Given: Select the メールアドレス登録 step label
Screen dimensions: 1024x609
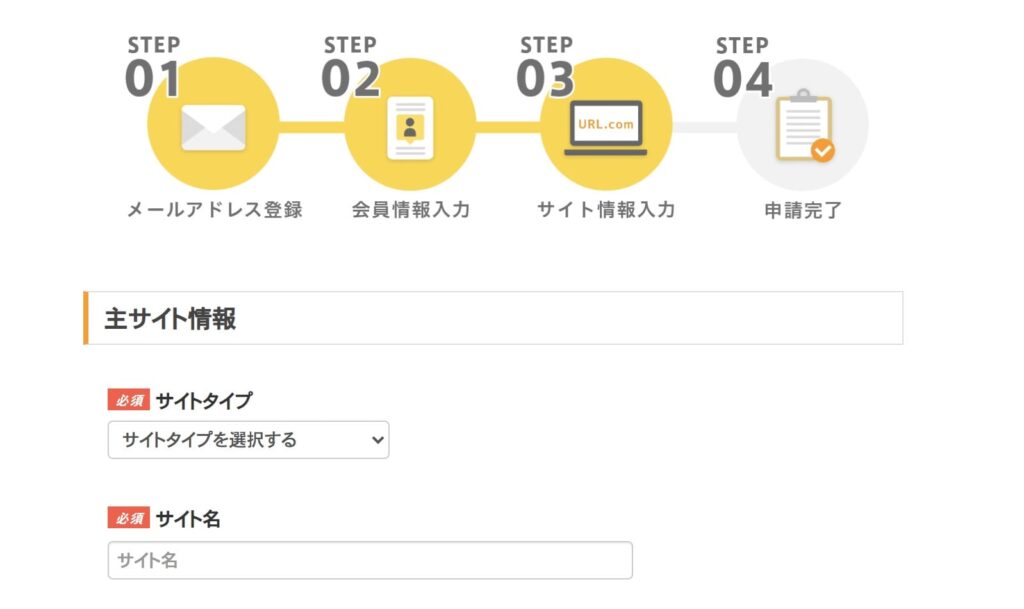Looking at the screenshot, I should (x=214, y=210).
